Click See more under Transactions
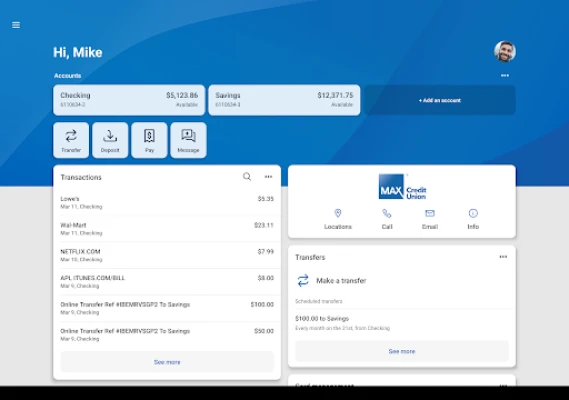The height and width of the screenshot is (400, 569). (167, 362)
